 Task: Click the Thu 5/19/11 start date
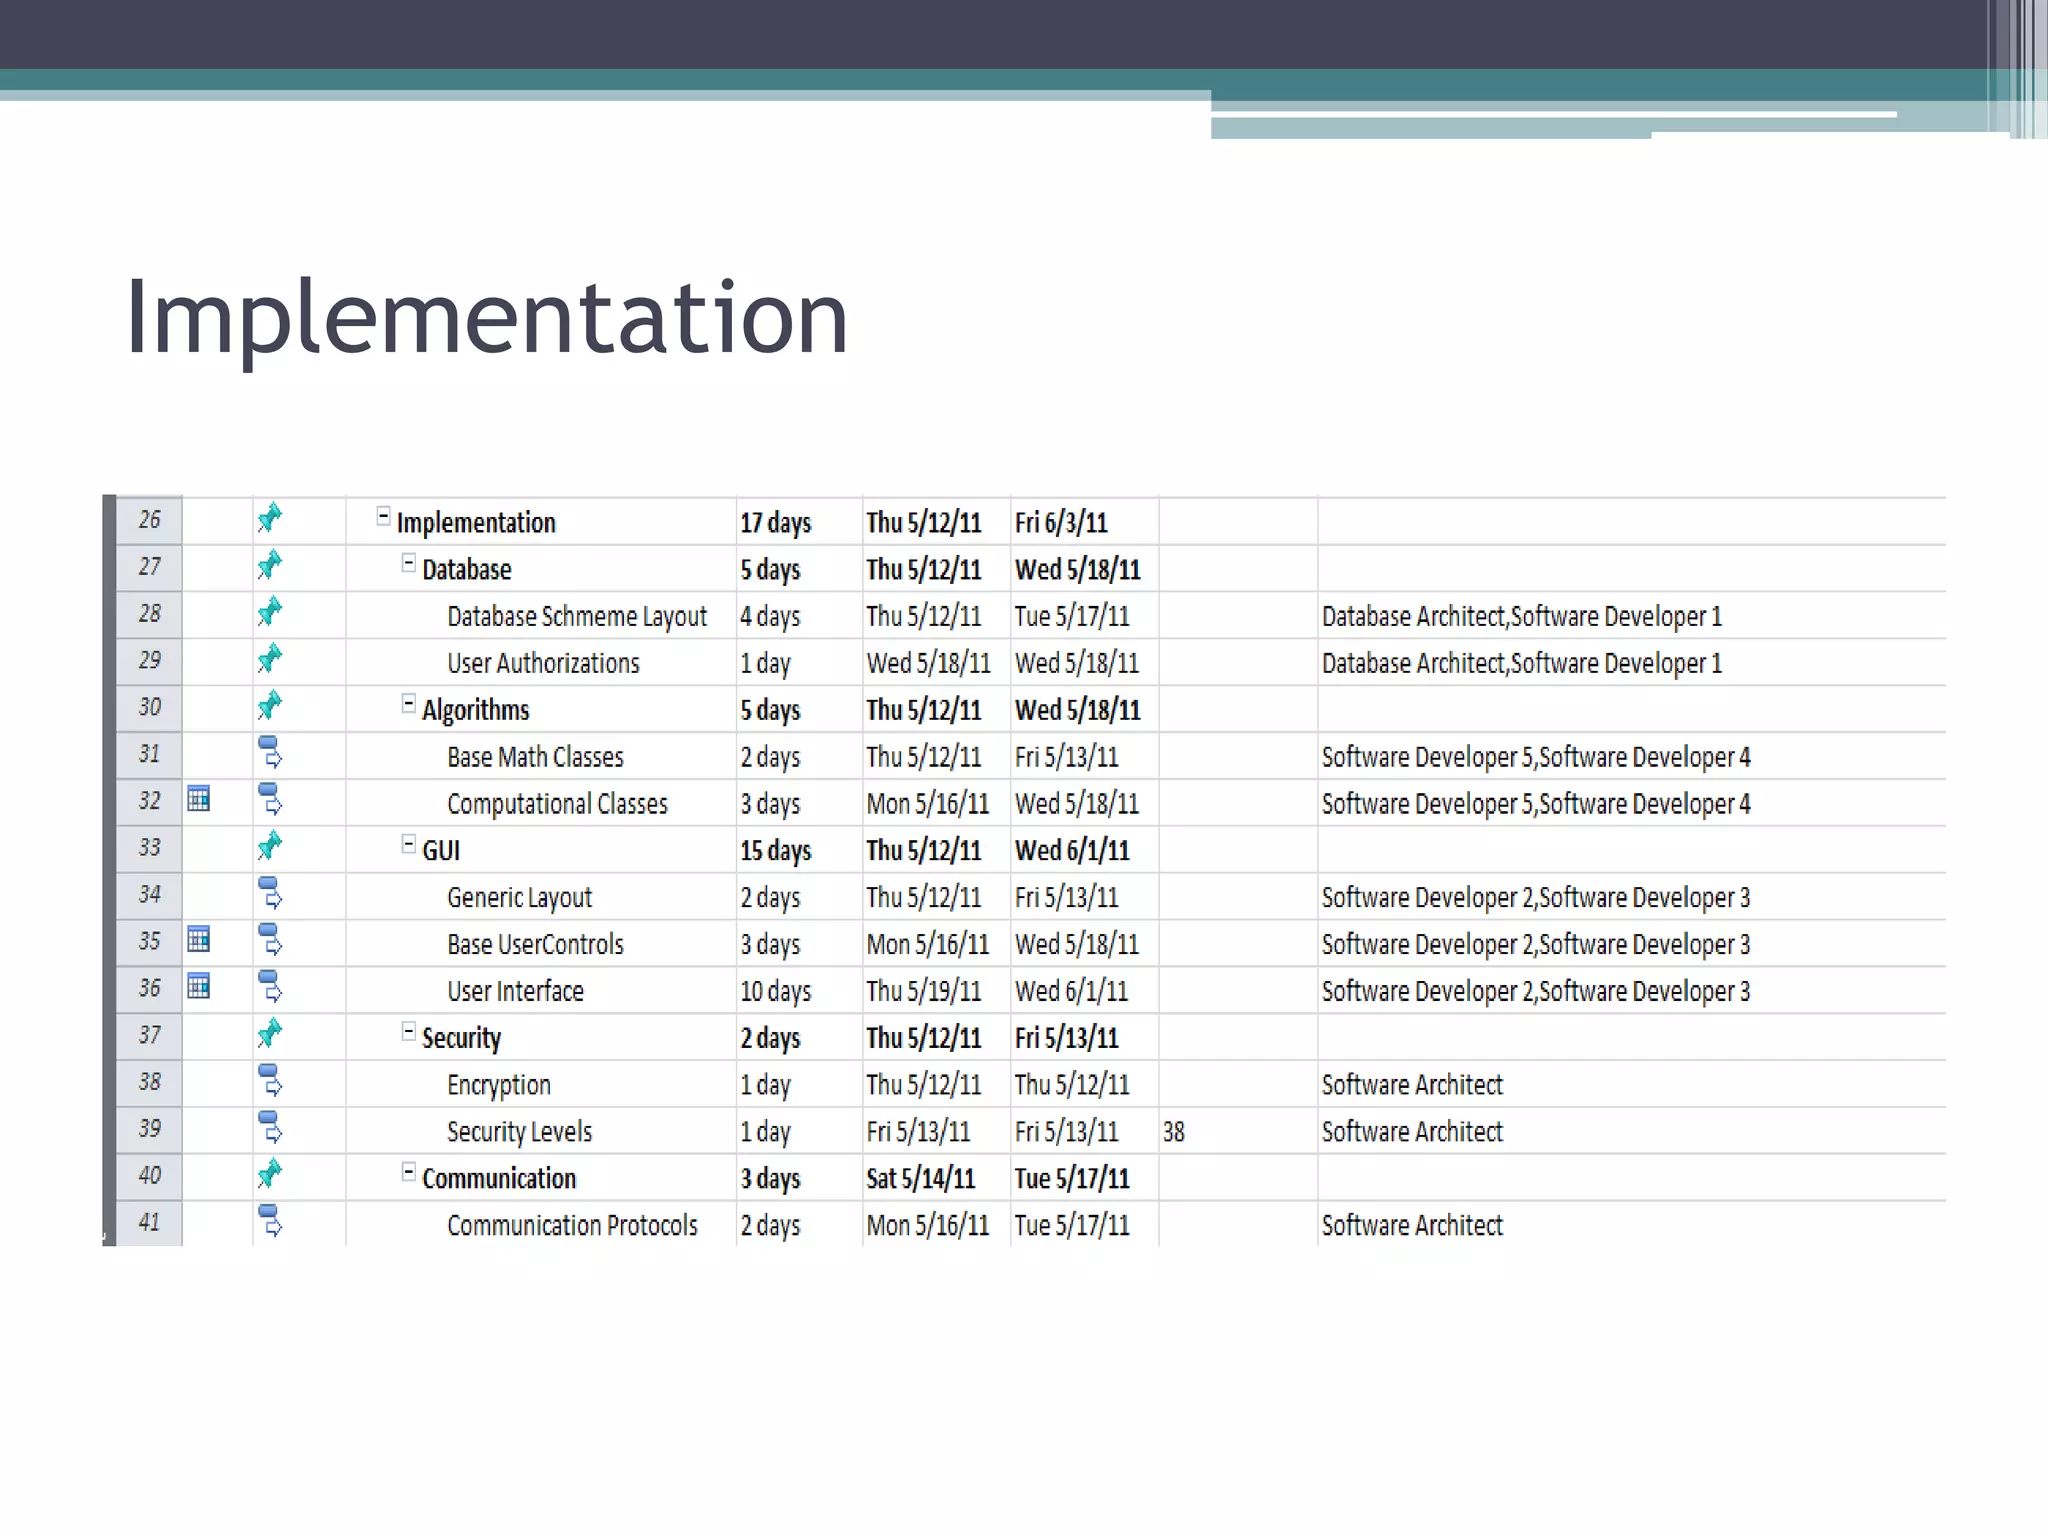(923, 991)
